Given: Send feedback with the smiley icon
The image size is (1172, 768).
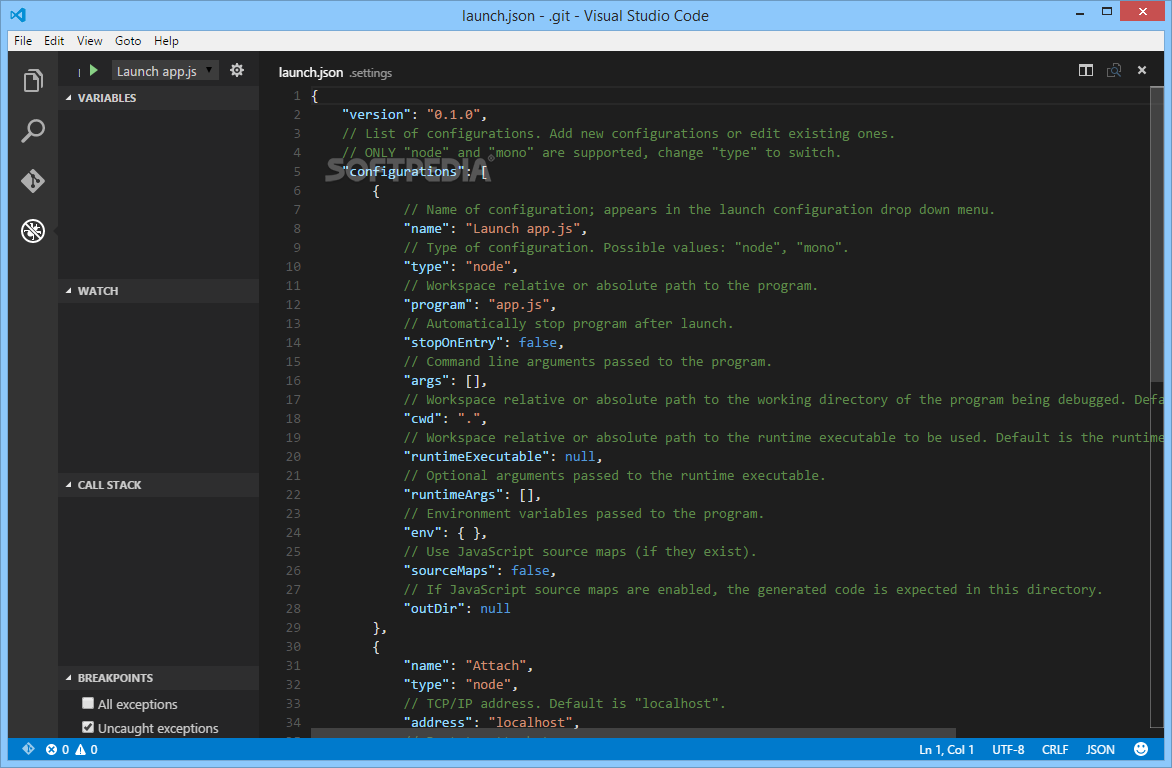Looking at the screenshot, I should point(1141,749).
